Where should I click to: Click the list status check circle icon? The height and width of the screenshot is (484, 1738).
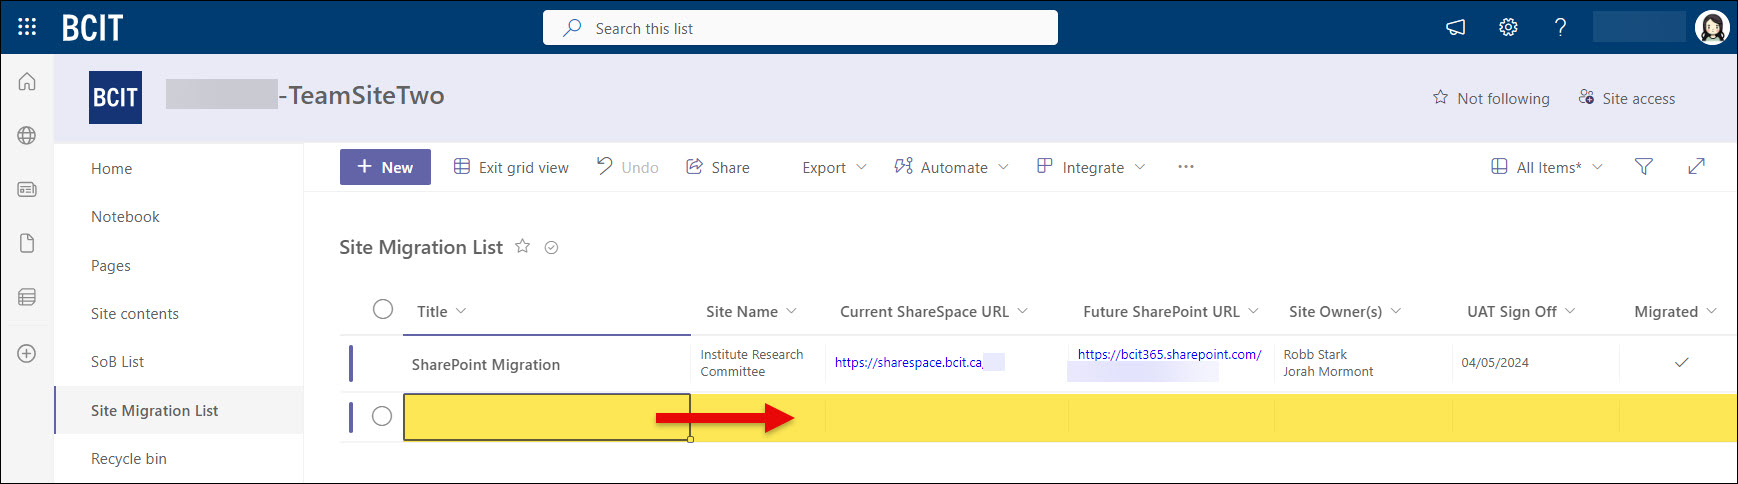551,247
